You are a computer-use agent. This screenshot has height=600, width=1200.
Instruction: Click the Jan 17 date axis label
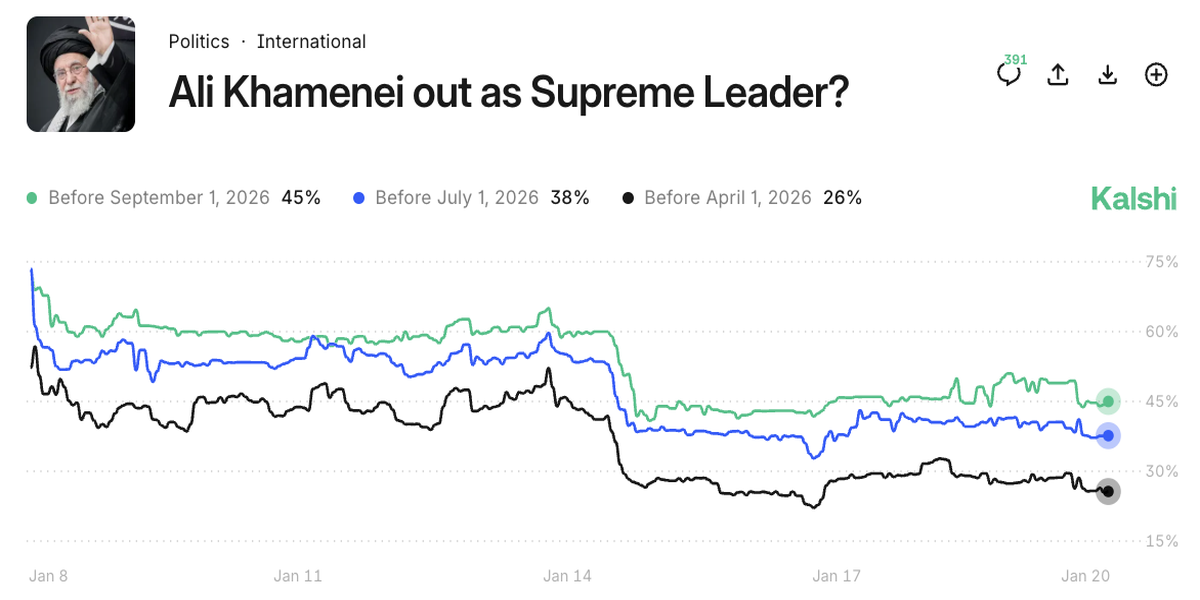click(x=836, y=576)
